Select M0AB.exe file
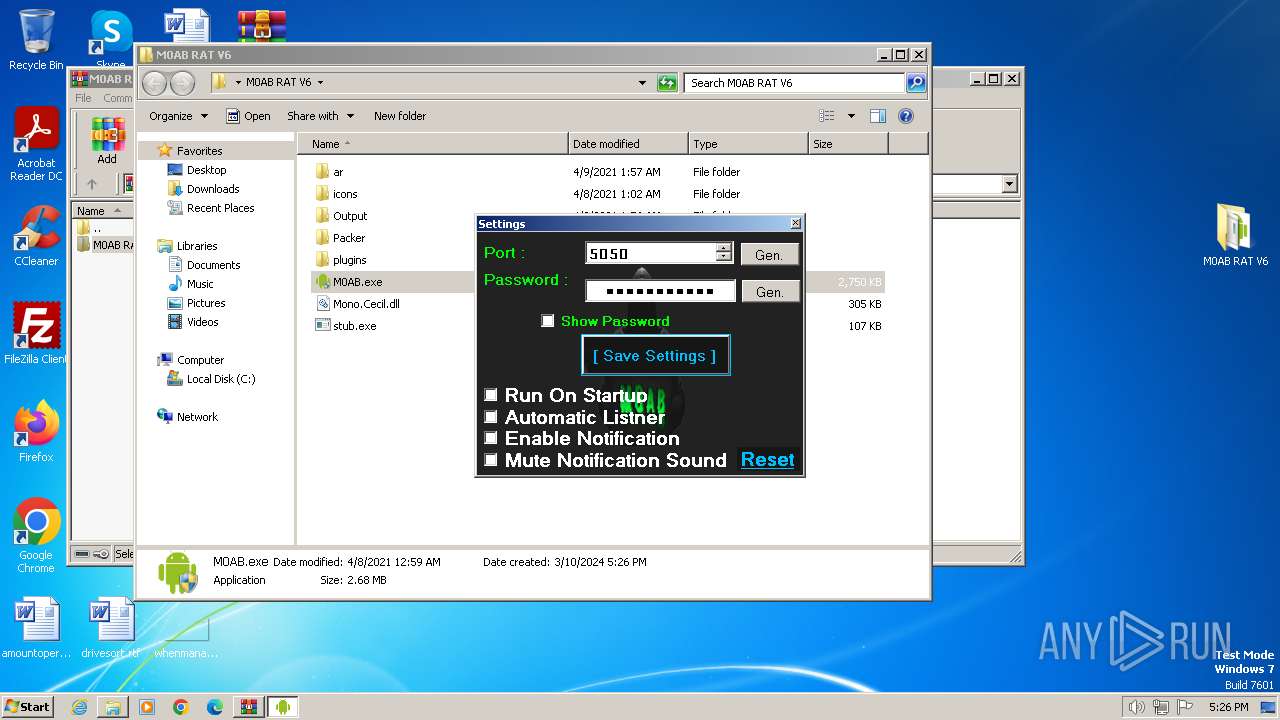This screenshot has width=1280, height=720. pos(357,282)
